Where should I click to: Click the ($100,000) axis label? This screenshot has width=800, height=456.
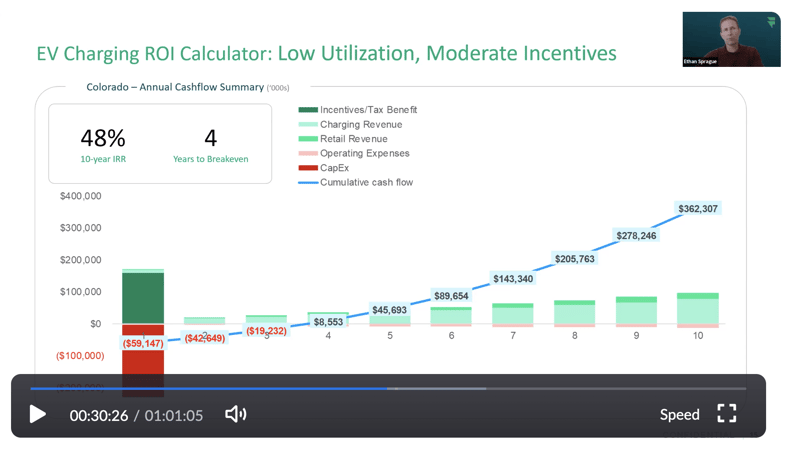[x=80, y=356]
